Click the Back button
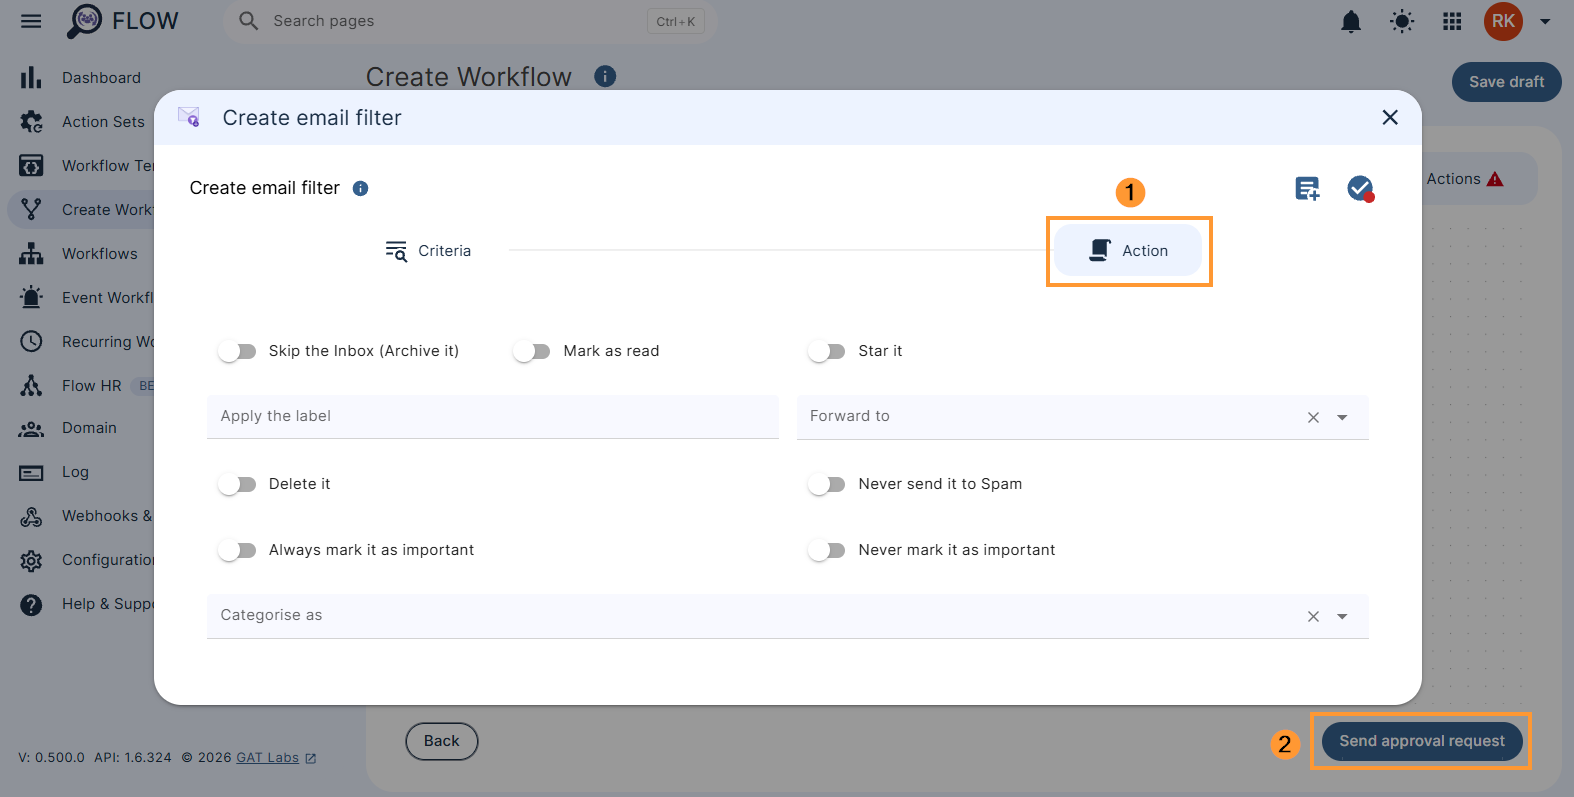The height and width of the screenshot is (797, 1574). tap(441, 741)
